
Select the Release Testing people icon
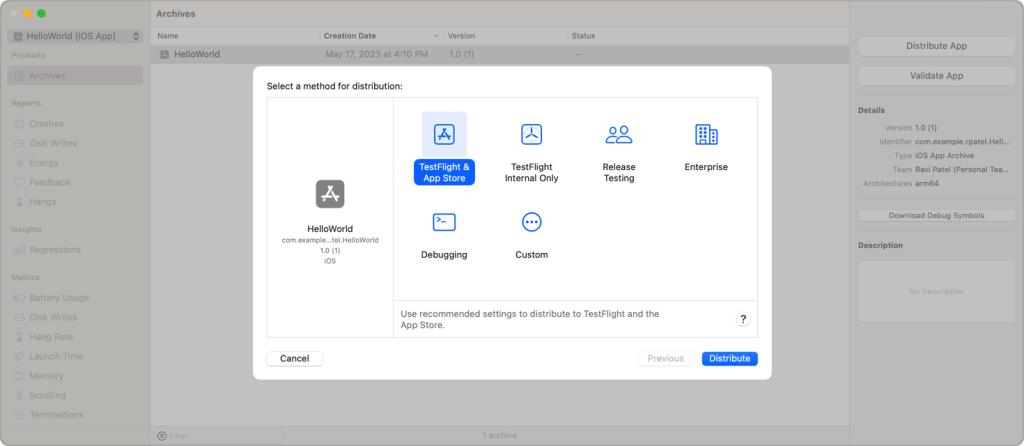[x=618, y=135]
